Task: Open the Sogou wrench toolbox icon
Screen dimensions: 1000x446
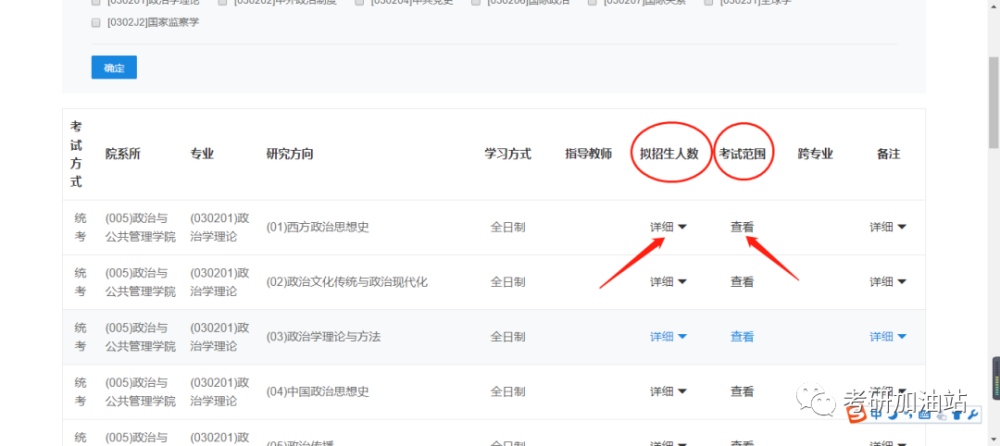Action: coord(973,415)
